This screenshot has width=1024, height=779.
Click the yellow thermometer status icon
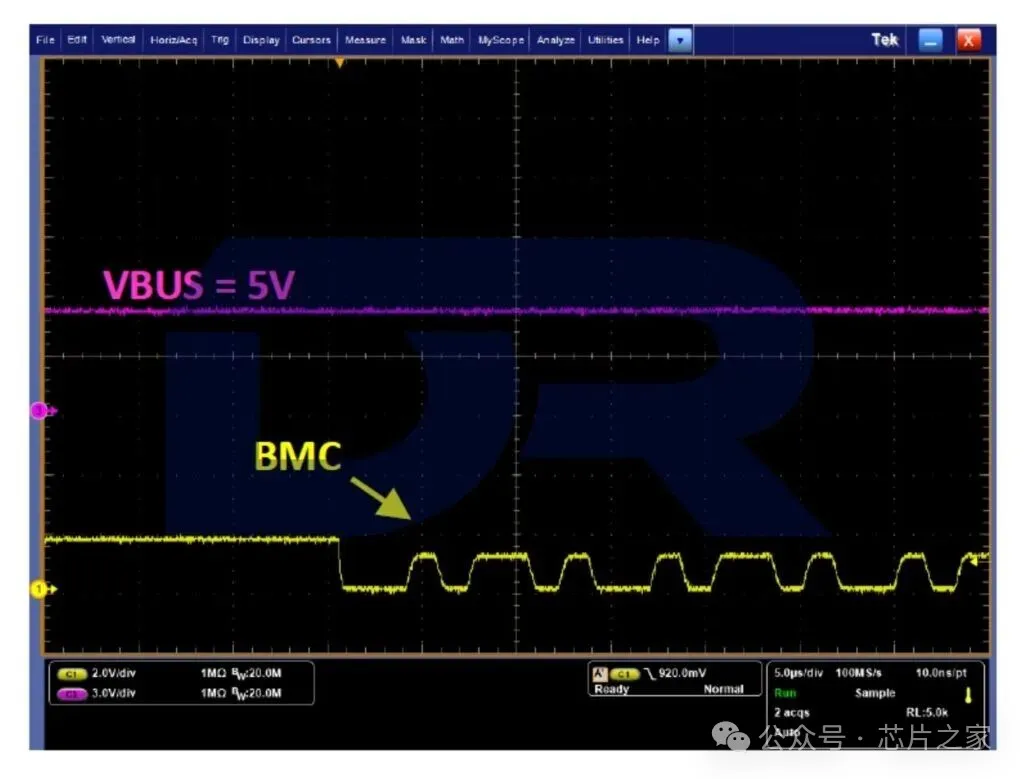pyautogui.click(x=967, y=694)
